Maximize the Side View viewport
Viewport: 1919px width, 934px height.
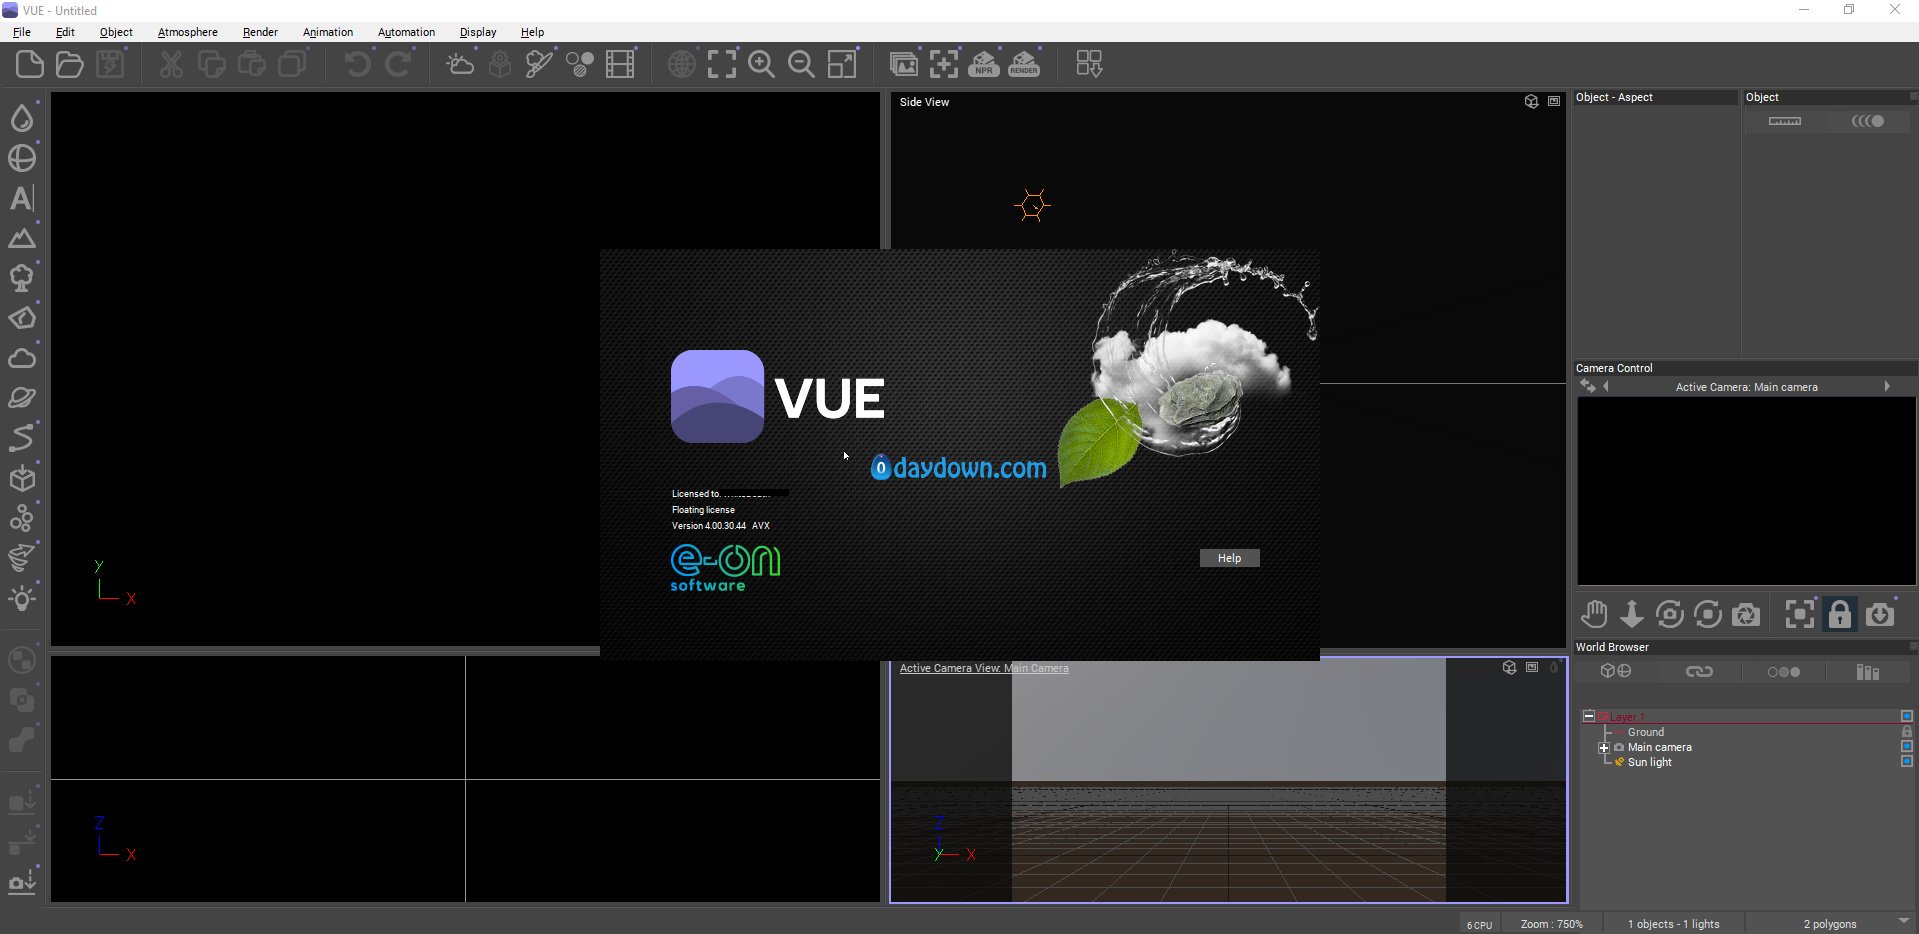1554,102
